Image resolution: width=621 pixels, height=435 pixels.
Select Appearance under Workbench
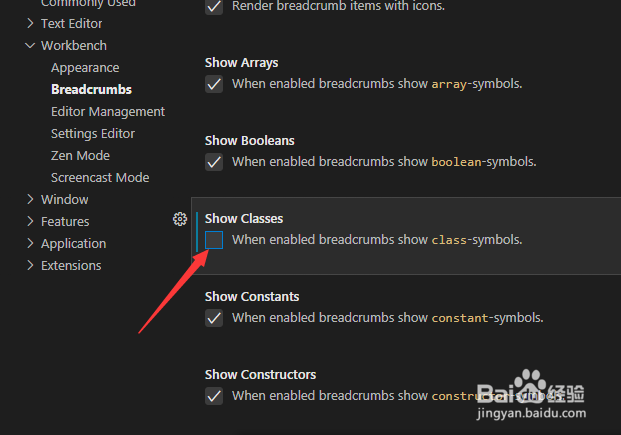coord(85,68)
